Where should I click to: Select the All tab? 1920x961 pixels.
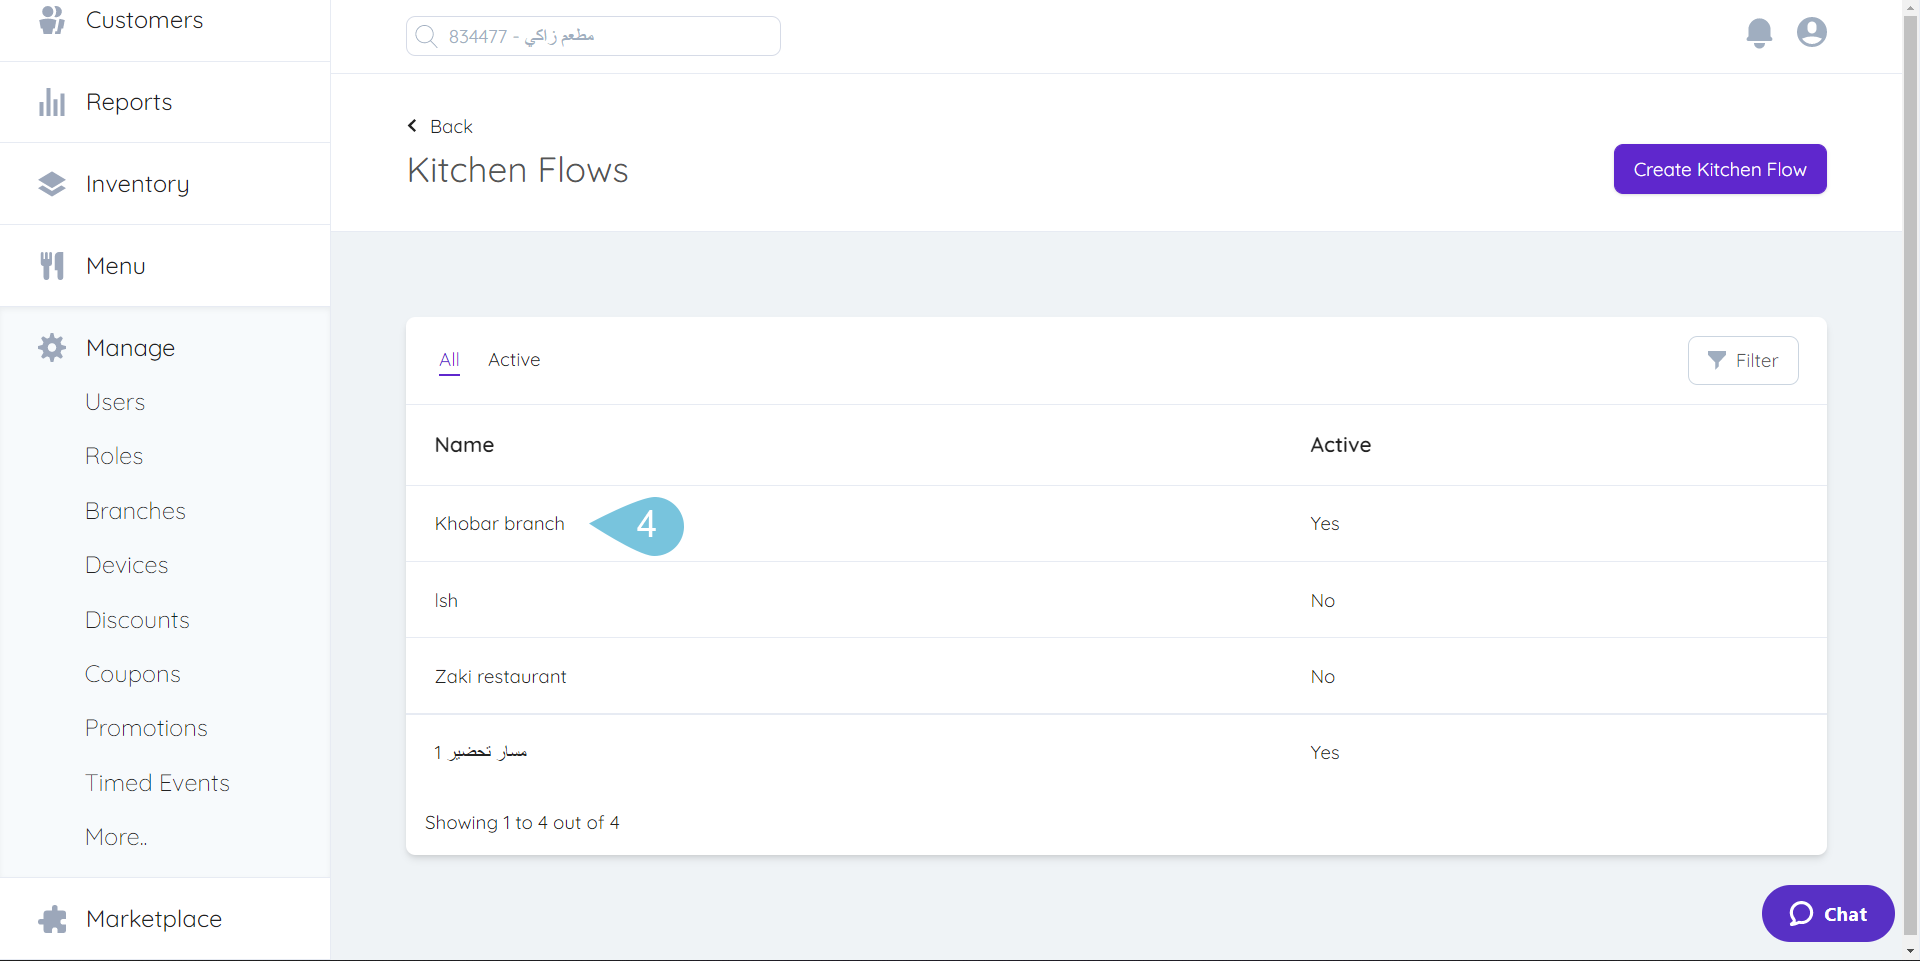coord(448,360)
